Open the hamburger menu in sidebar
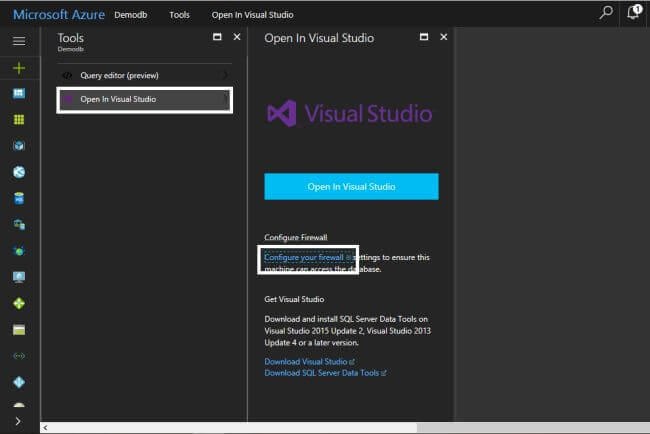 19,41
